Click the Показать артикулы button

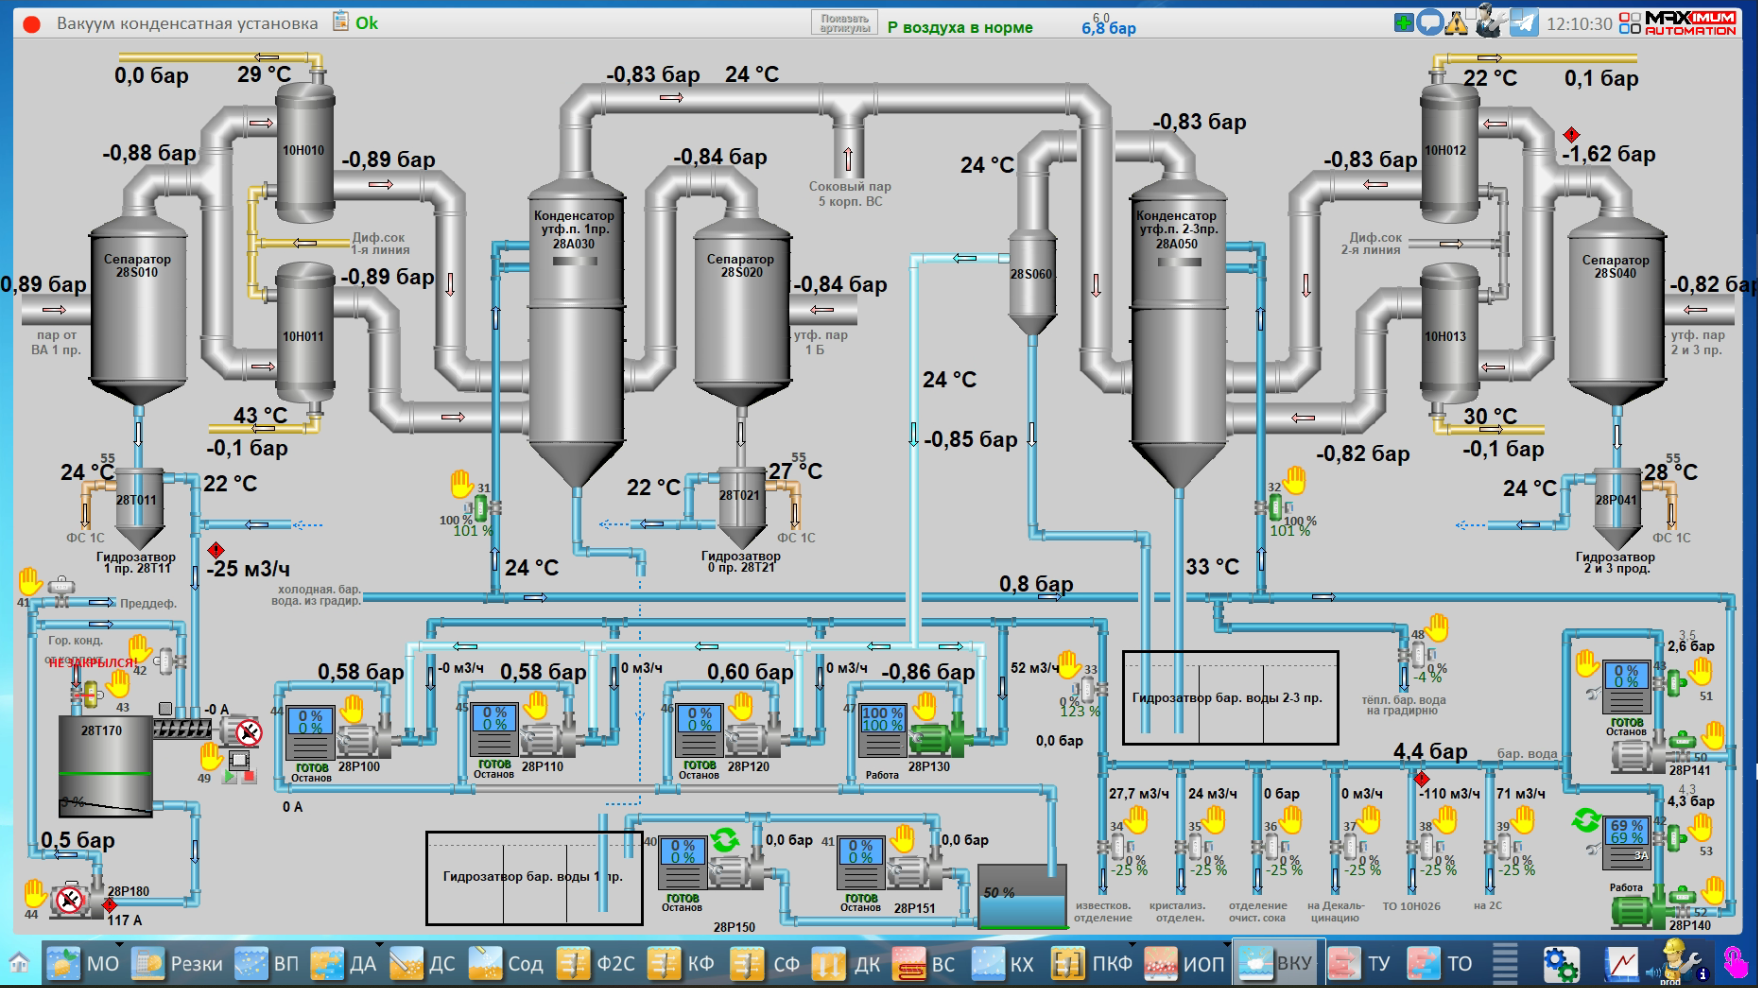844,23
